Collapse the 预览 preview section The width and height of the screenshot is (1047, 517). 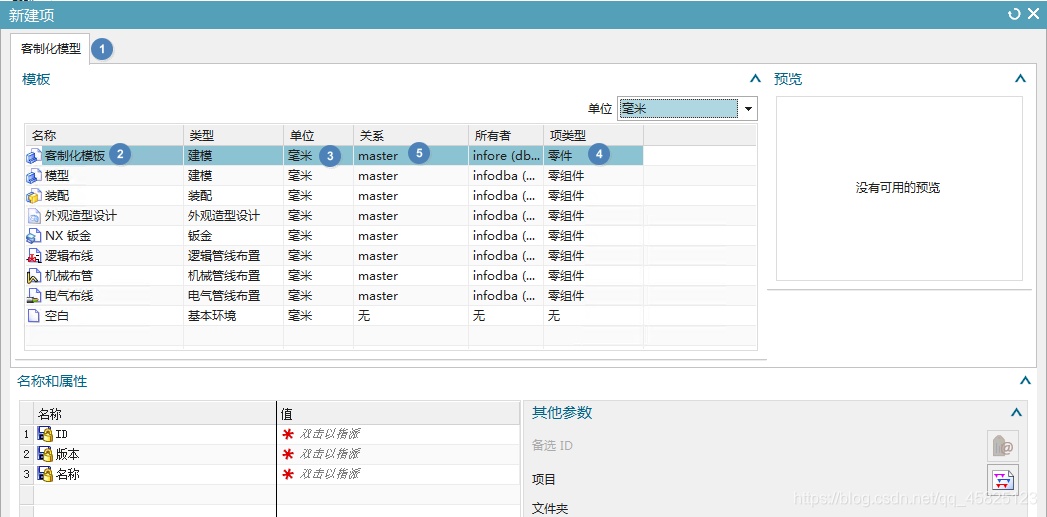pyautogui.click(x=1020, y=79)
